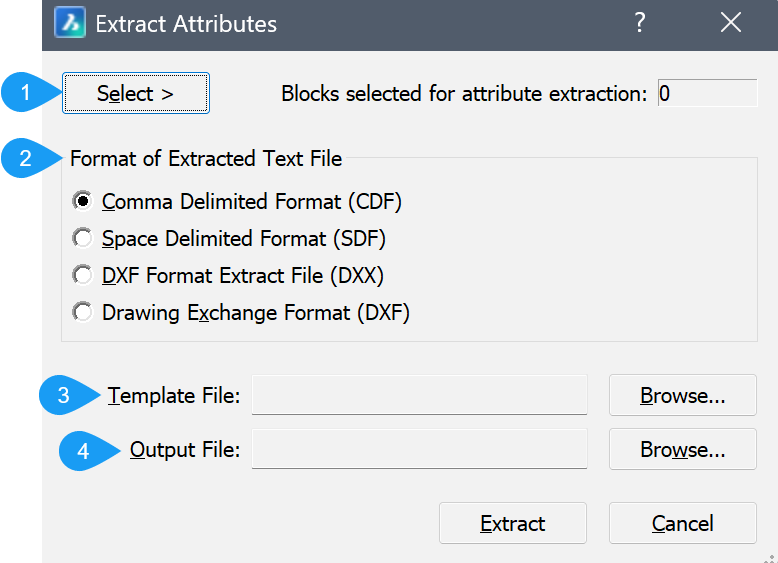Image resolution: width=778 pixels, height=563 pixels.
Task: Enable Drawing Exchange Format (DXF) option
Action: coord(82,312)
